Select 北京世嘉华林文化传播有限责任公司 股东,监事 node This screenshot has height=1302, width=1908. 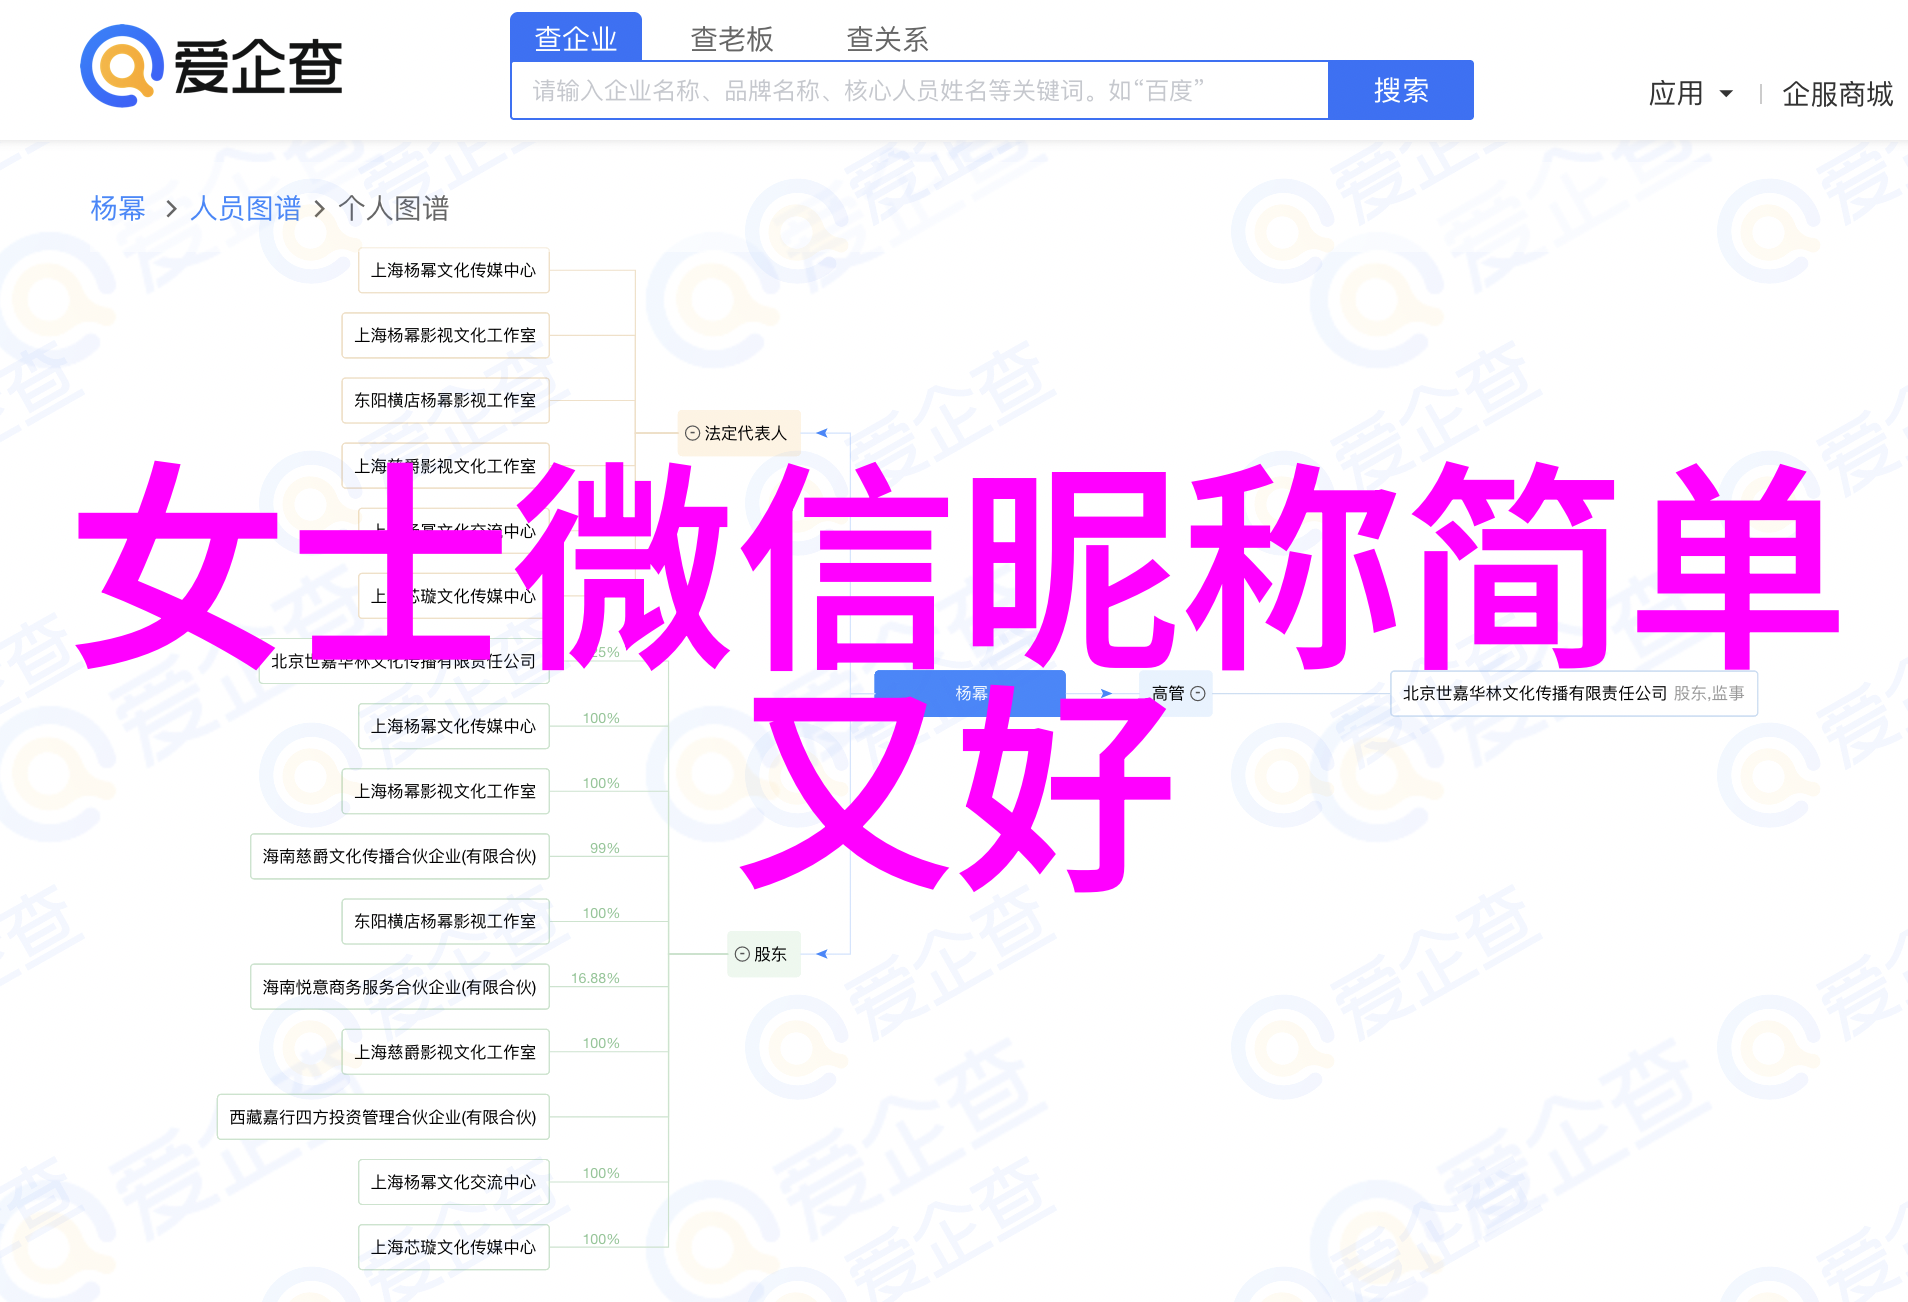tap(1574, 693)
